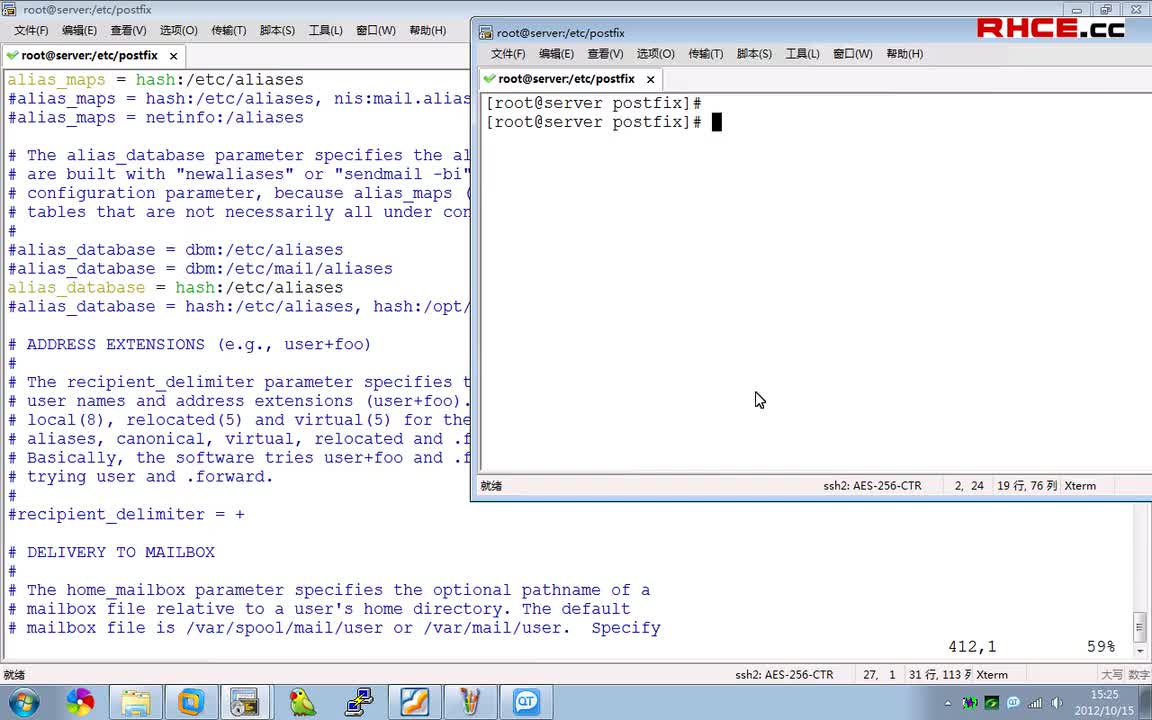This screenshot has width=1152, height=720.
Task: Click the background window scrollbar down arrow
Action: [x=1140, y=651]
